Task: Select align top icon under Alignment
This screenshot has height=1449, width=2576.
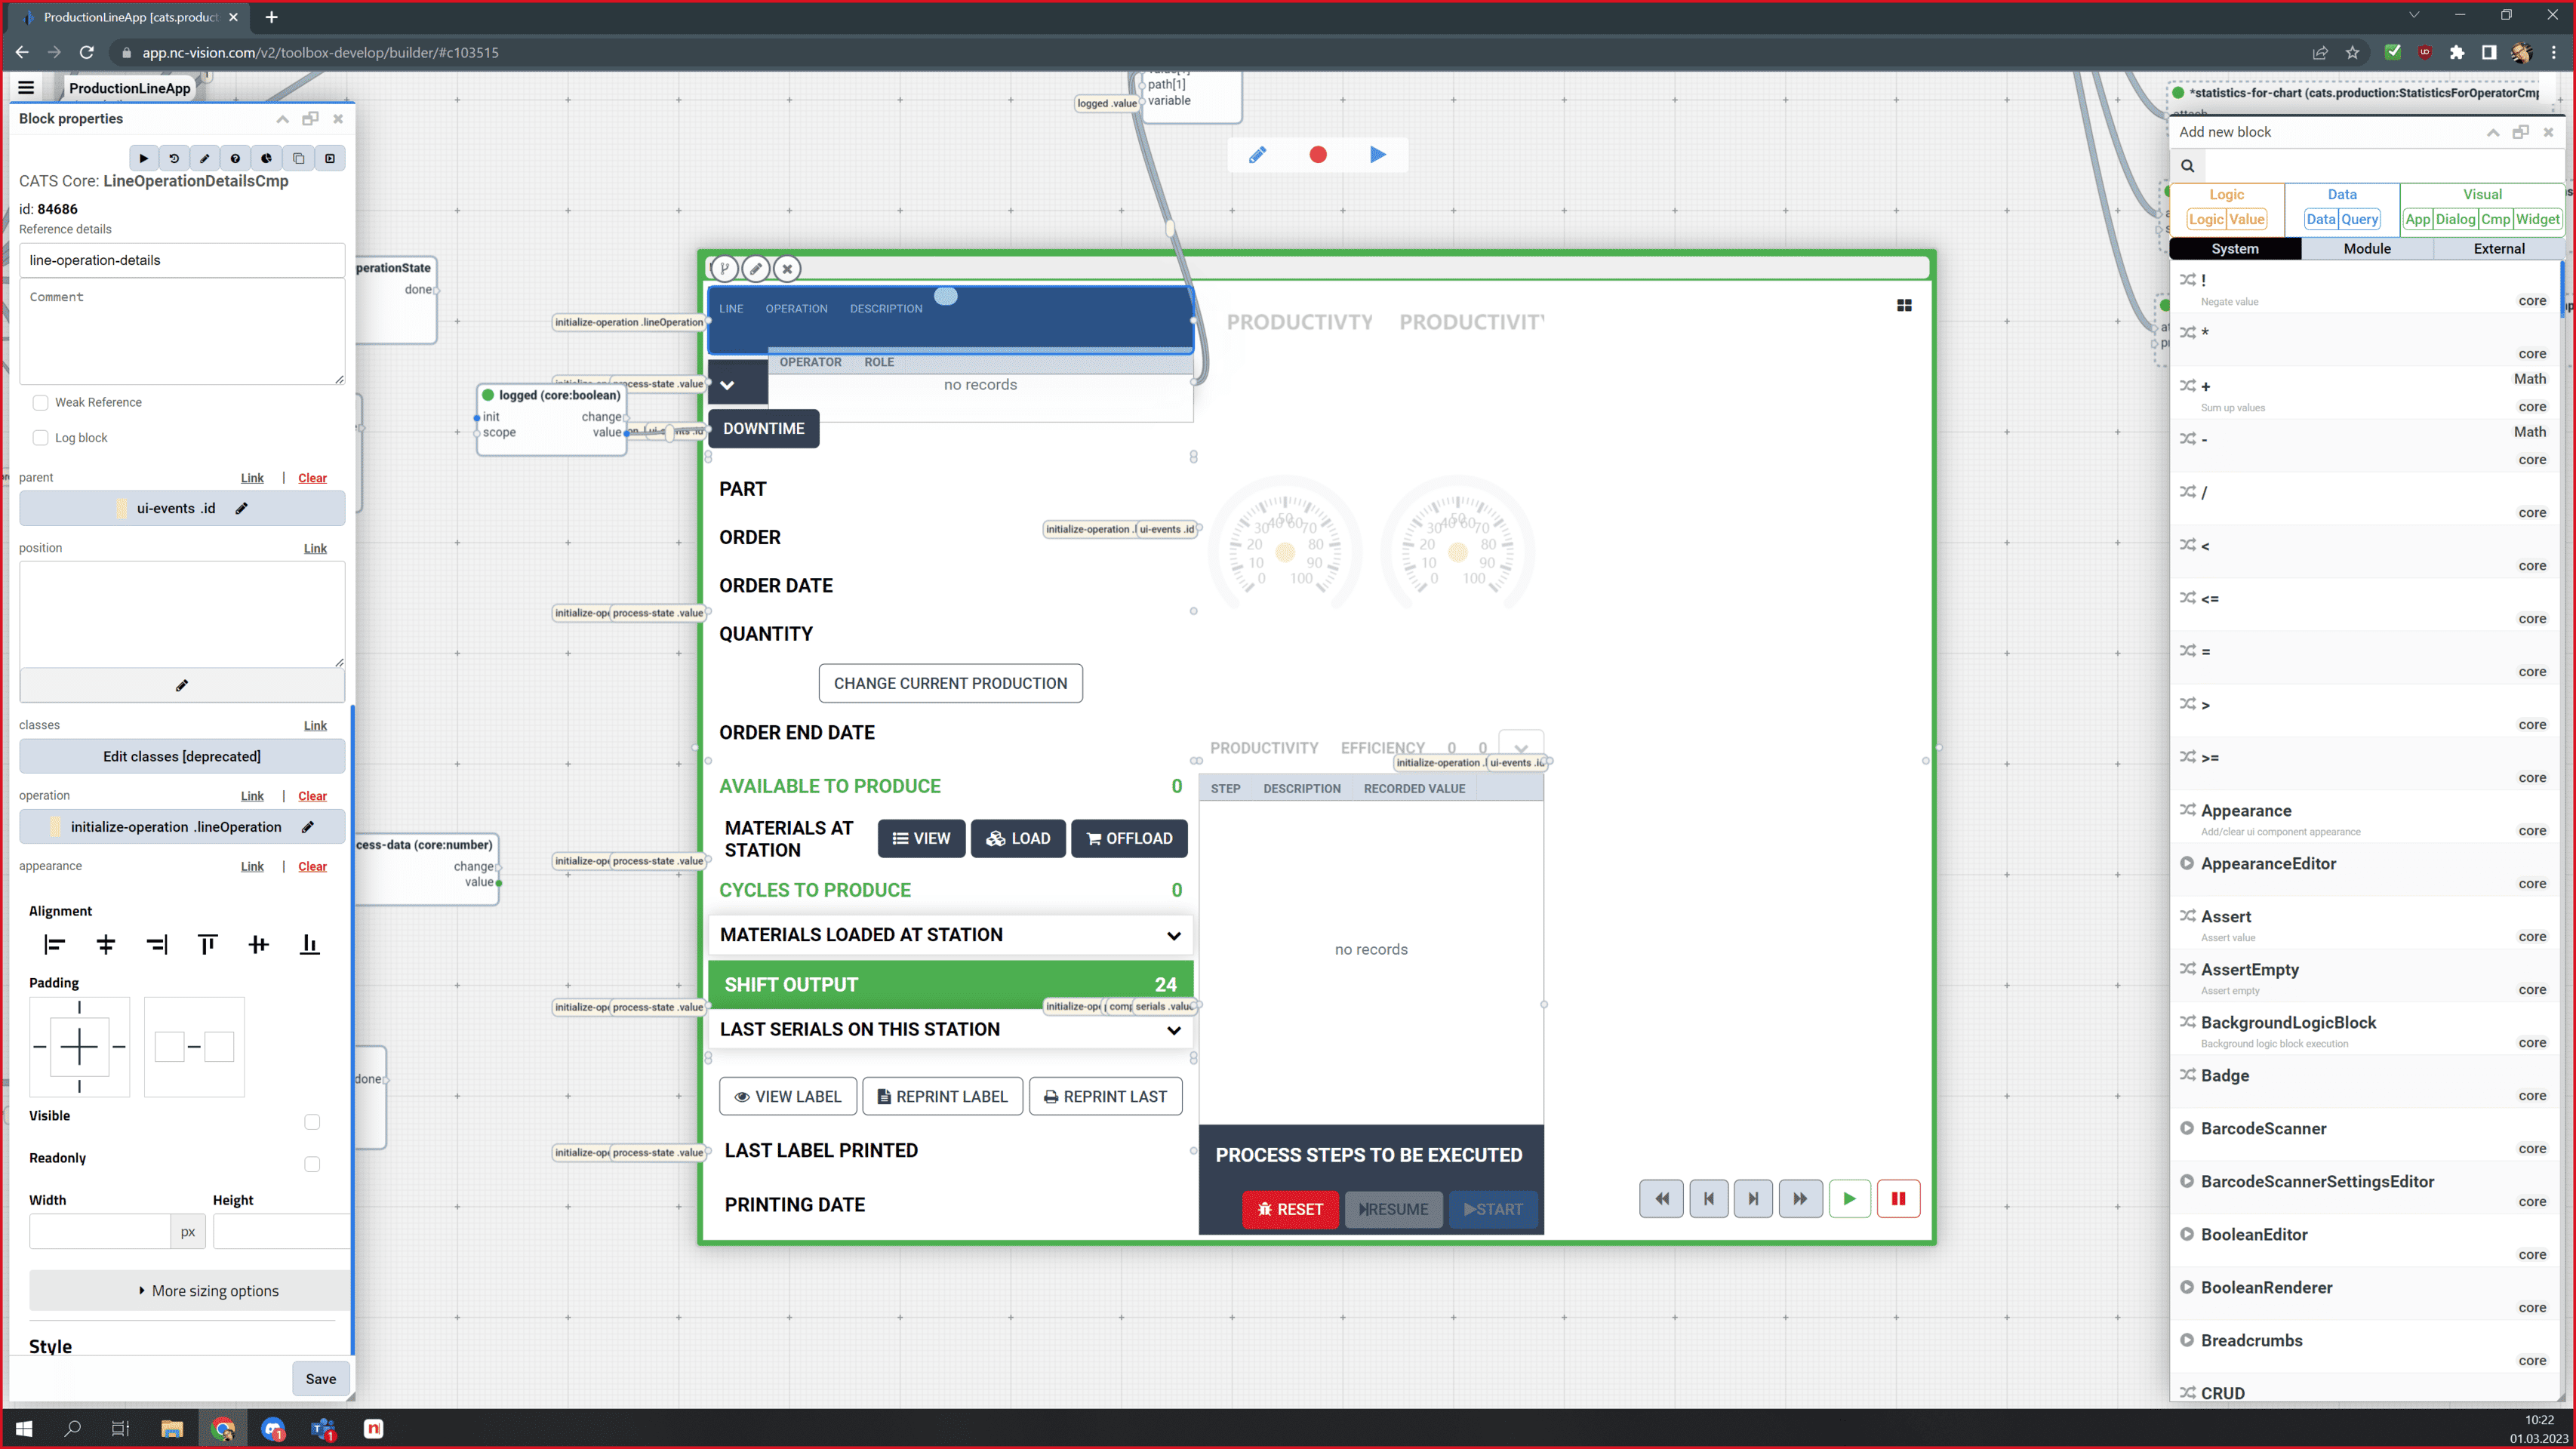Action: [x=207, y=944]
